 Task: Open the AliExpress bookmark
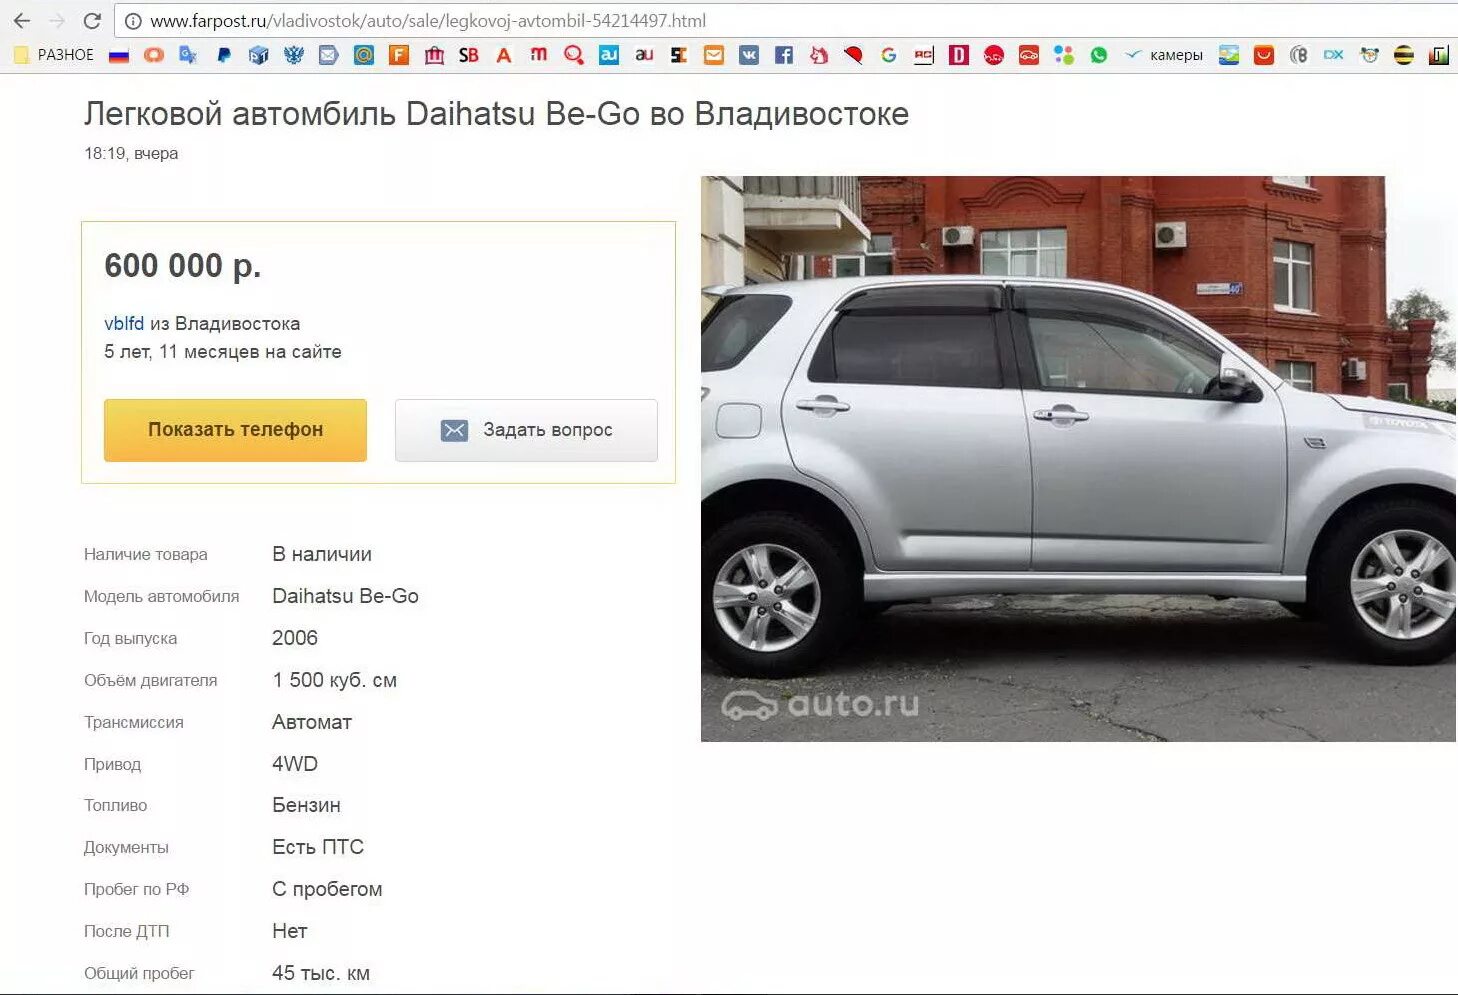[1264, 55]
